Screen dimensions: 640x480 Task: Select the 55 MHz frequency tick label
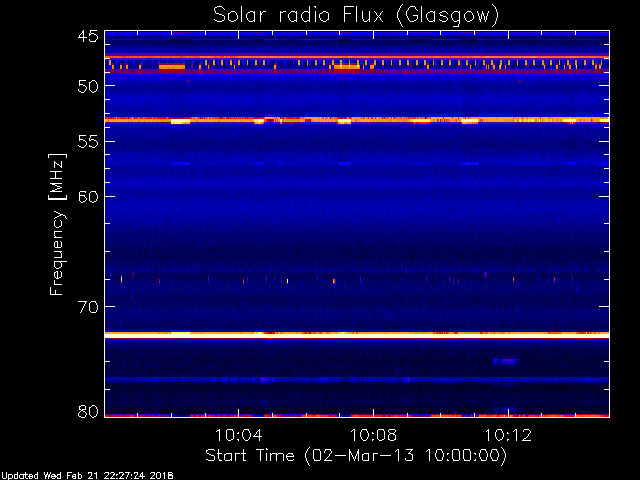[88, 142]
